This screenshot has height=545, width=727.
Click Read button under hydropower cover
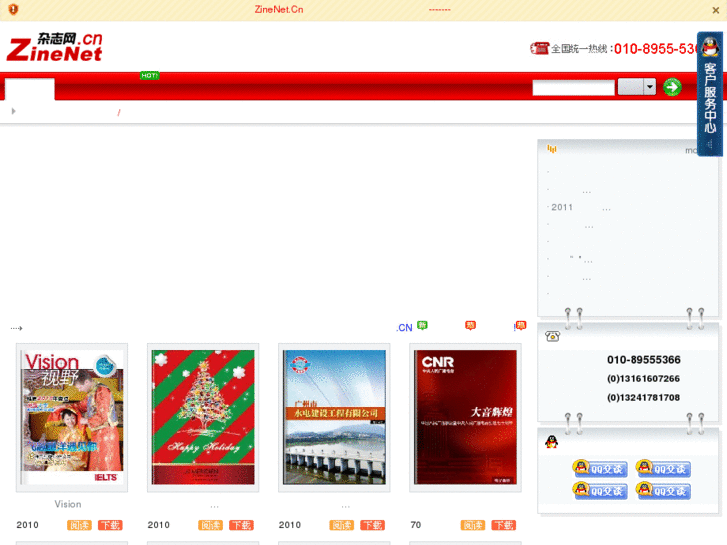tap(342, 525)
